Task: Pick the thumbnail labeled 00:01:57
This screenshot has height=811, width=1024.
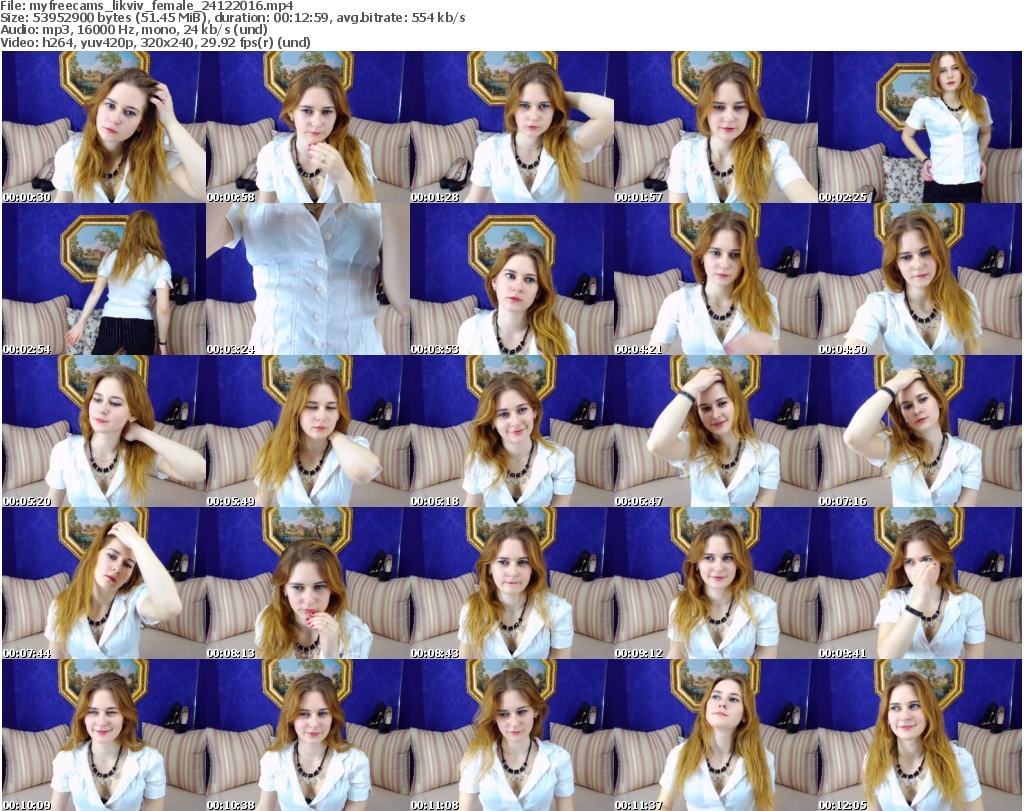Action: [716, 127]
